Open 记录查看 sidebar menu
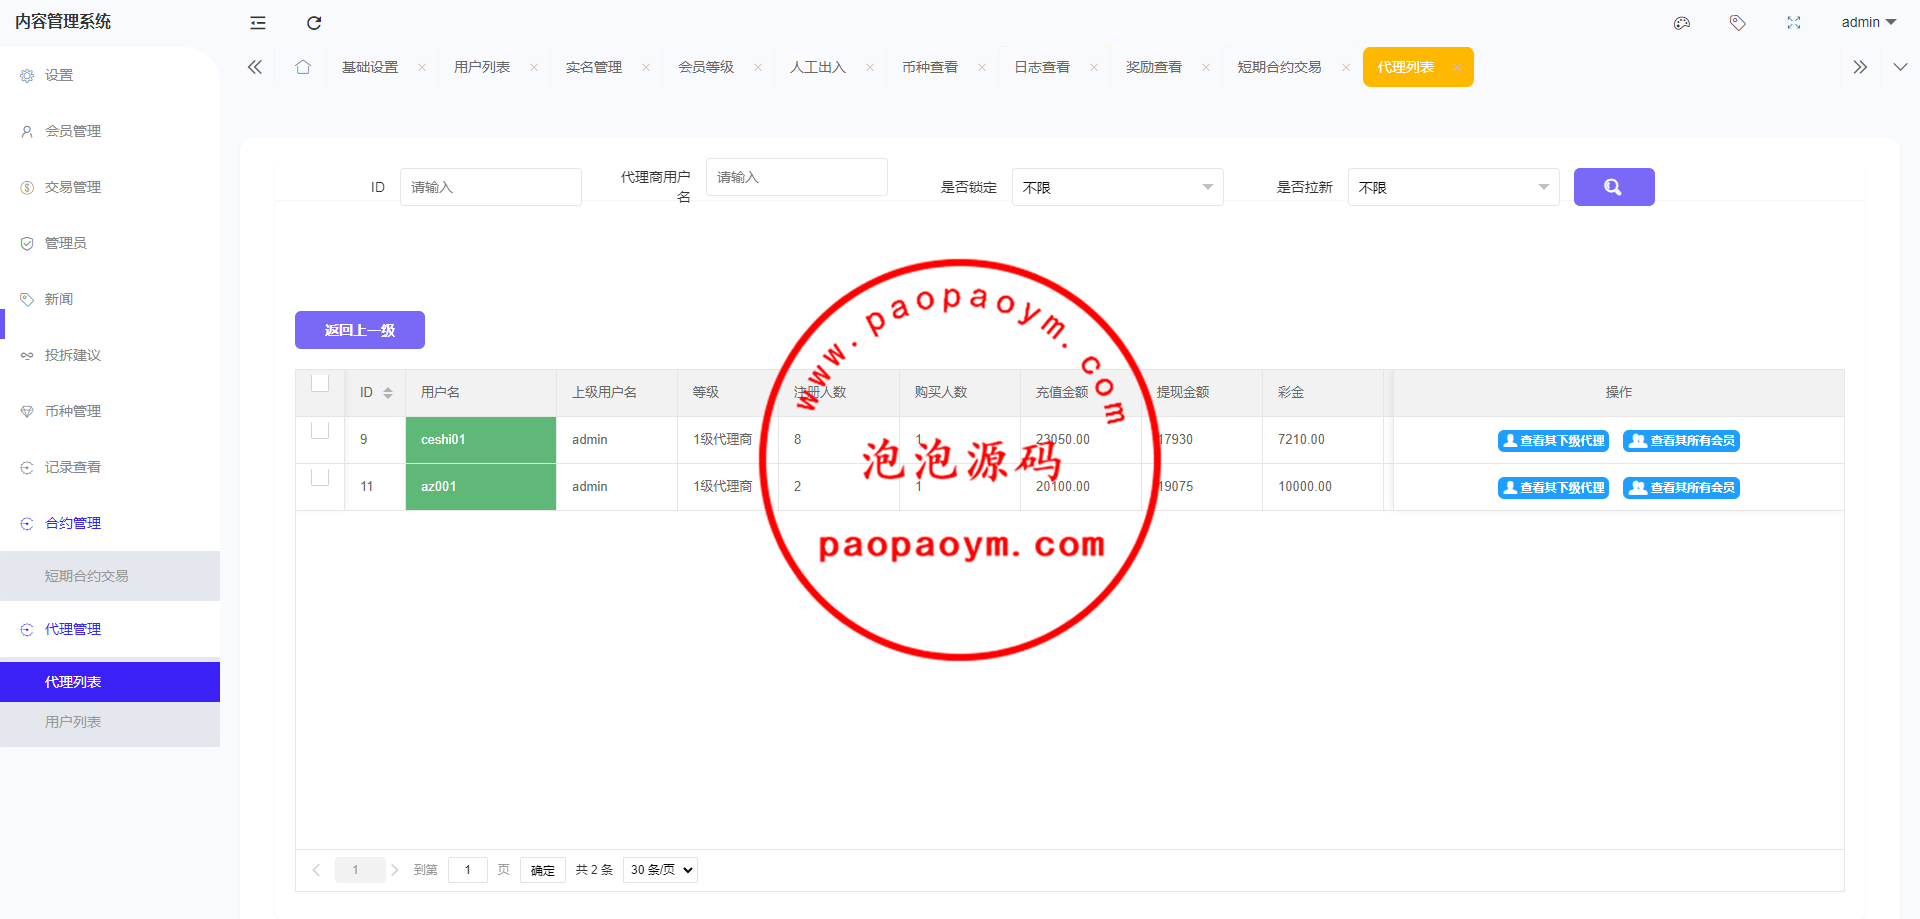Image resolution: width=1920 pixels, height=919 pixels. (110, 467)
